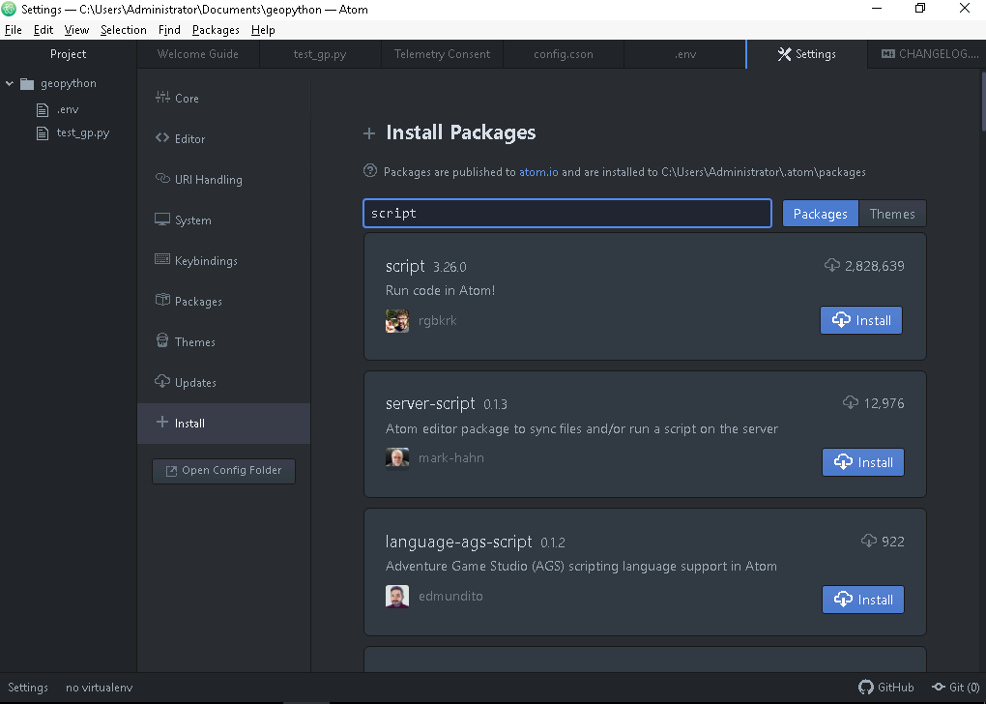The image size is (986, 704).
Task: Visit the atom.io website link
Action: pyautogui.click(x=538, y=171)
